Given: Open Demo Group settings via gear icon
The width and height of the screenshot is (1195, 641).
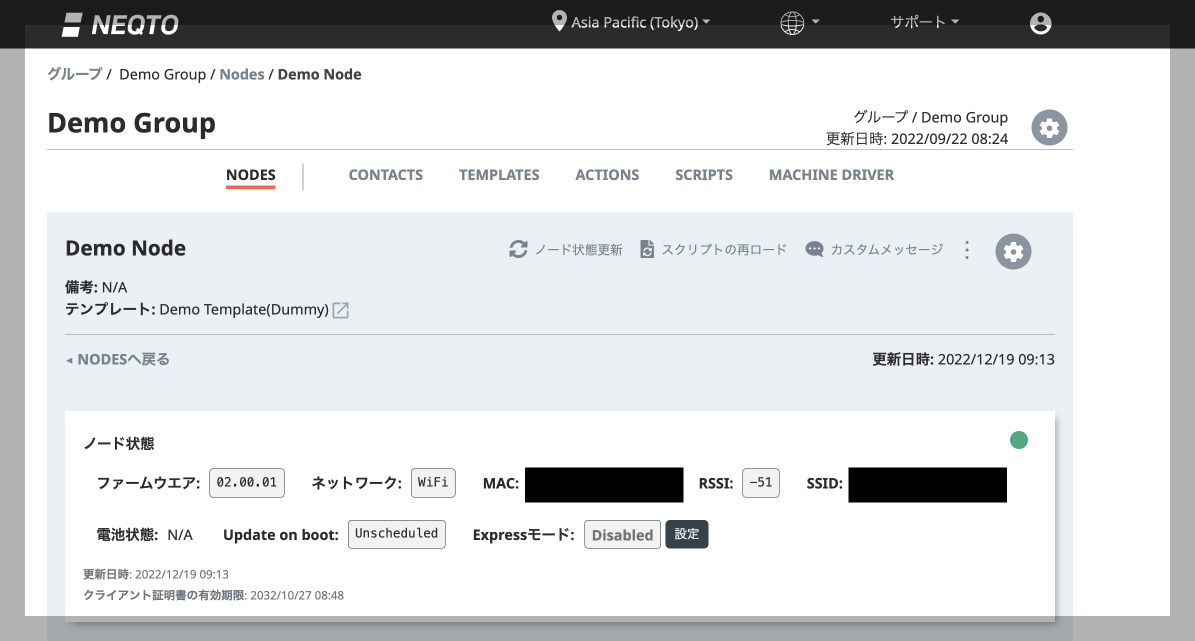Looking at the screenshot, I should tap(1048, 127).
